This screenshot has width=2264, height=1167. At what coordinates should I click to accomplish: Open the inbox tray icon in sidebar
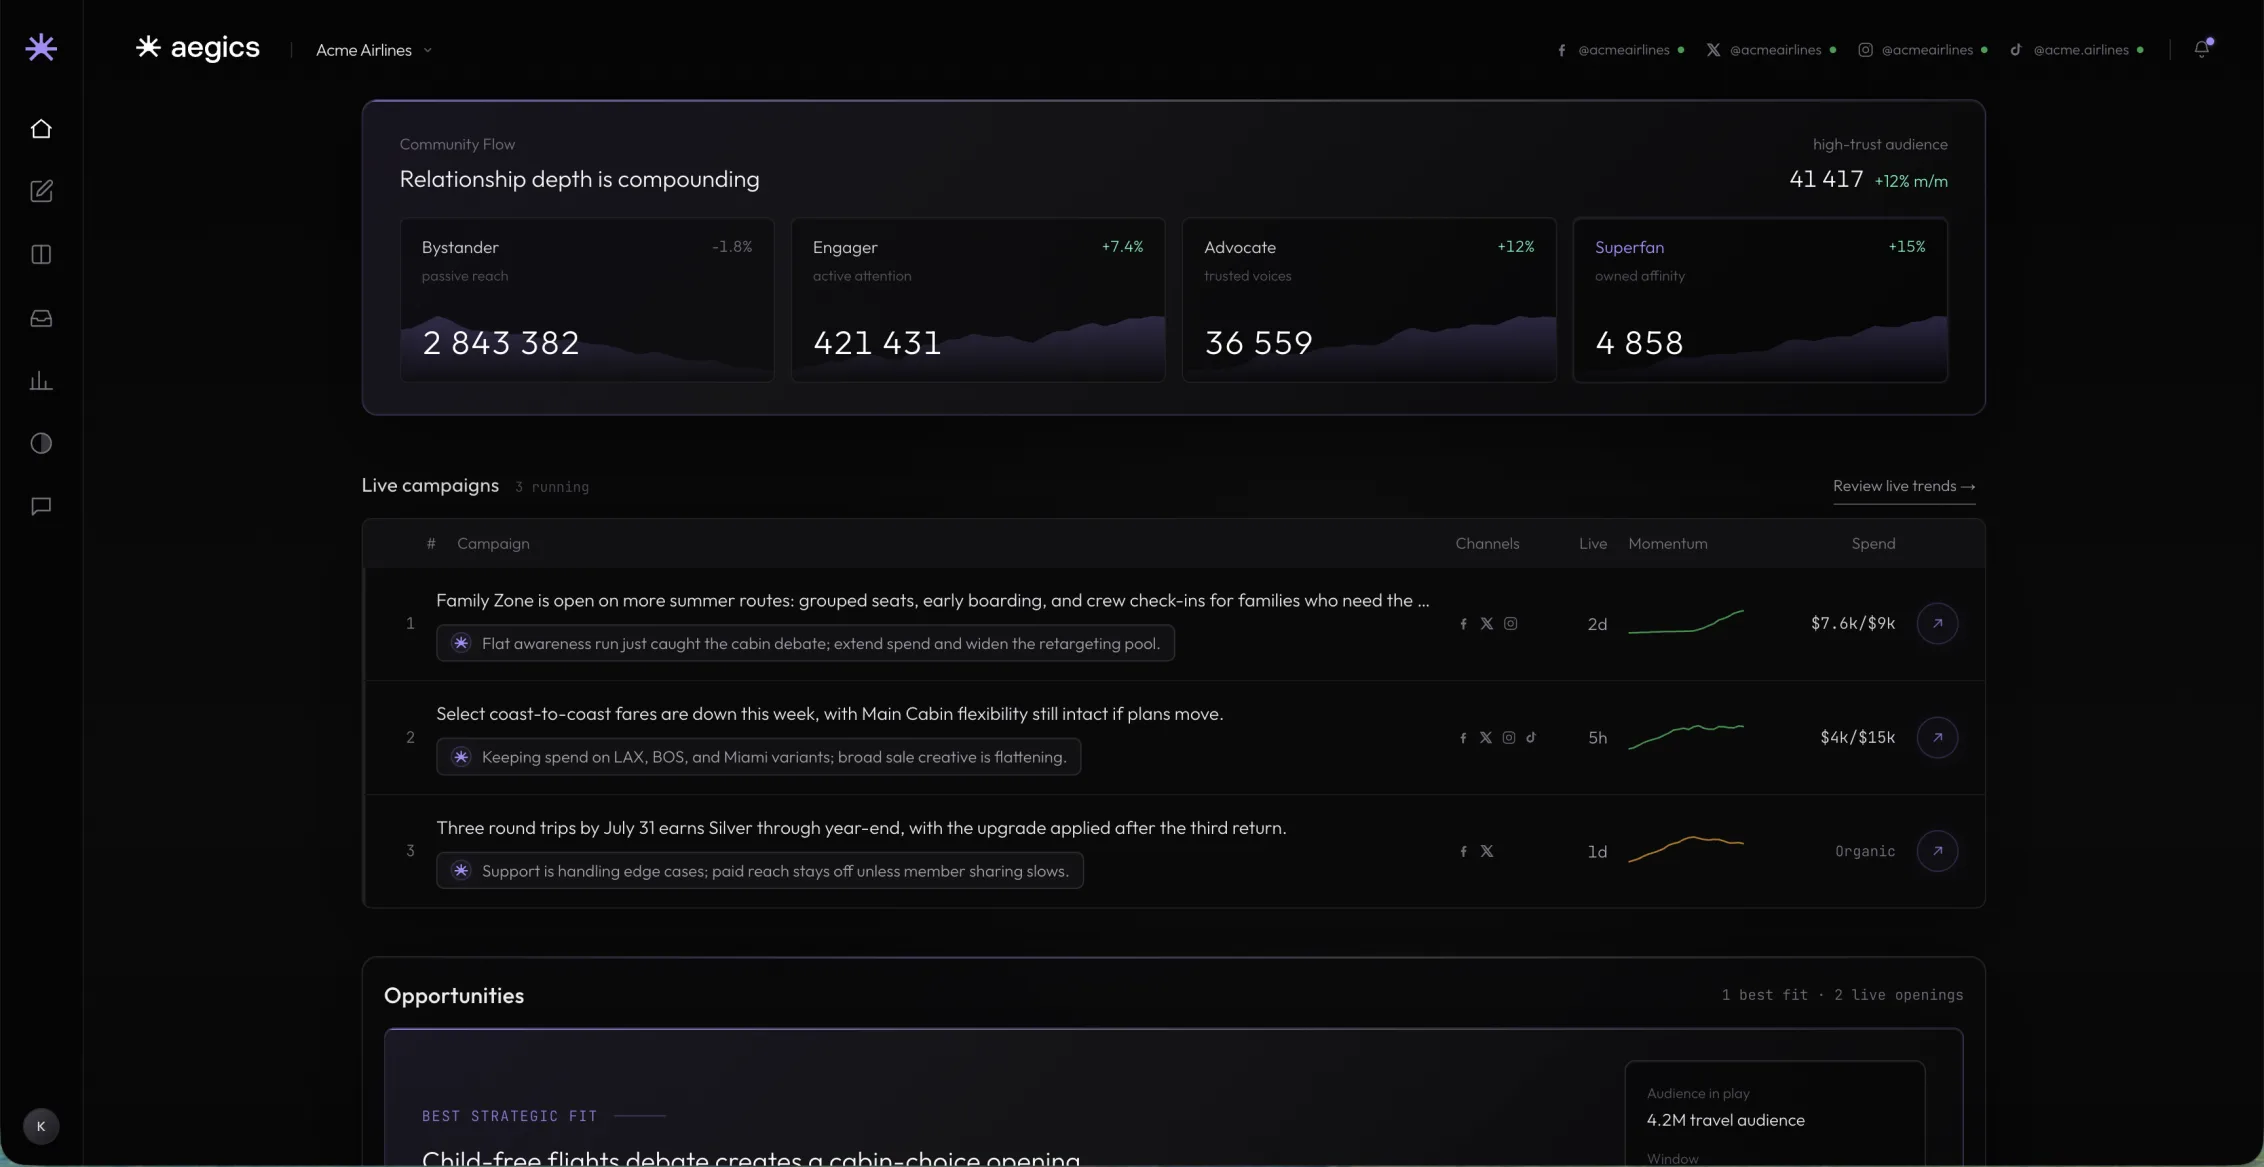(x=41, y=318)
